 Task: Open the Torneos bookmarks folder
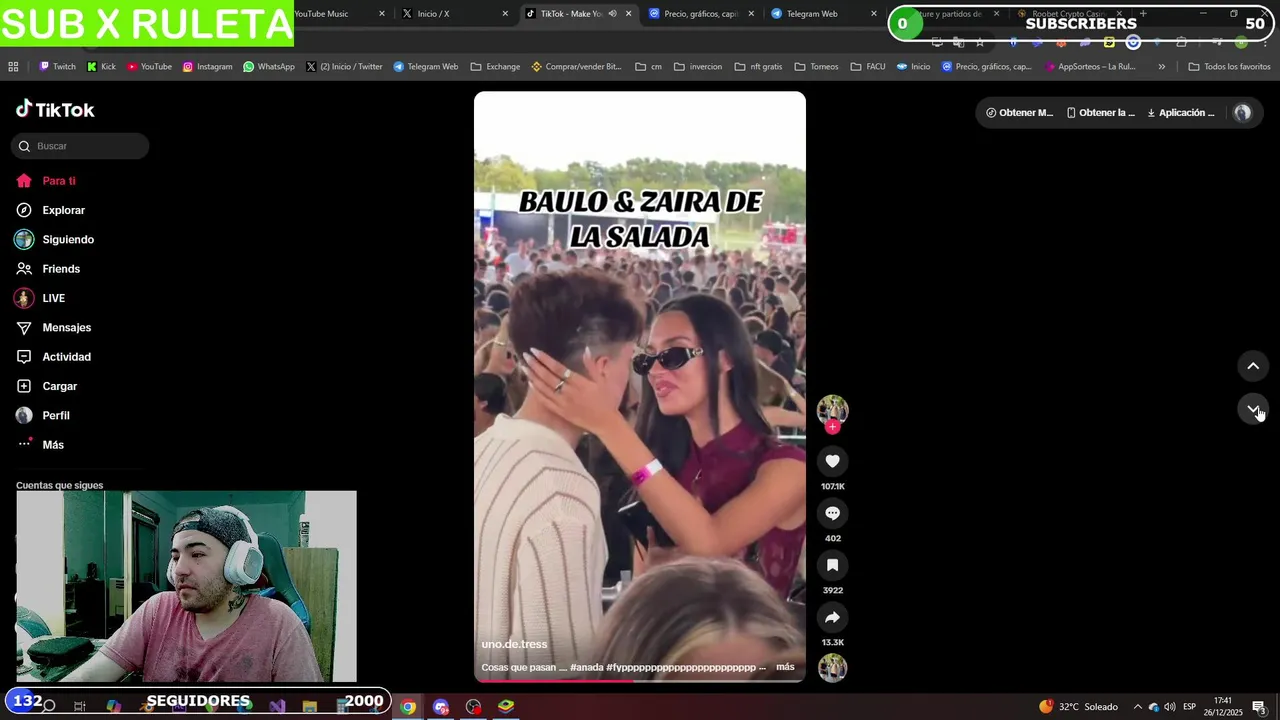click(x=816, y=67)
